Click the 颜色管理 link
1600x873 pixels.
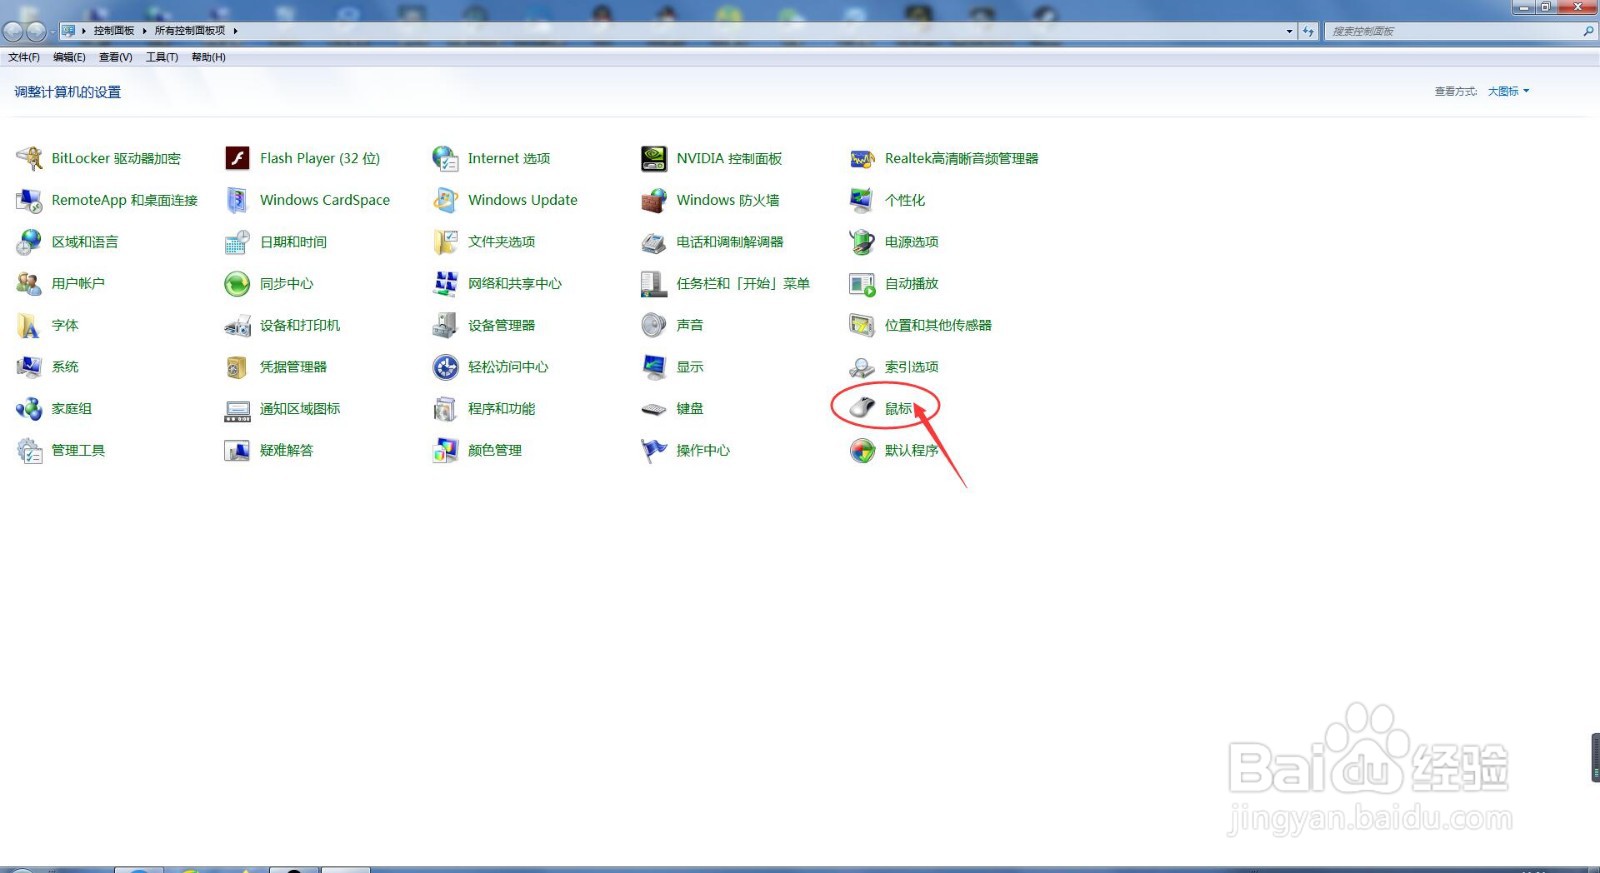click(495, 451)
